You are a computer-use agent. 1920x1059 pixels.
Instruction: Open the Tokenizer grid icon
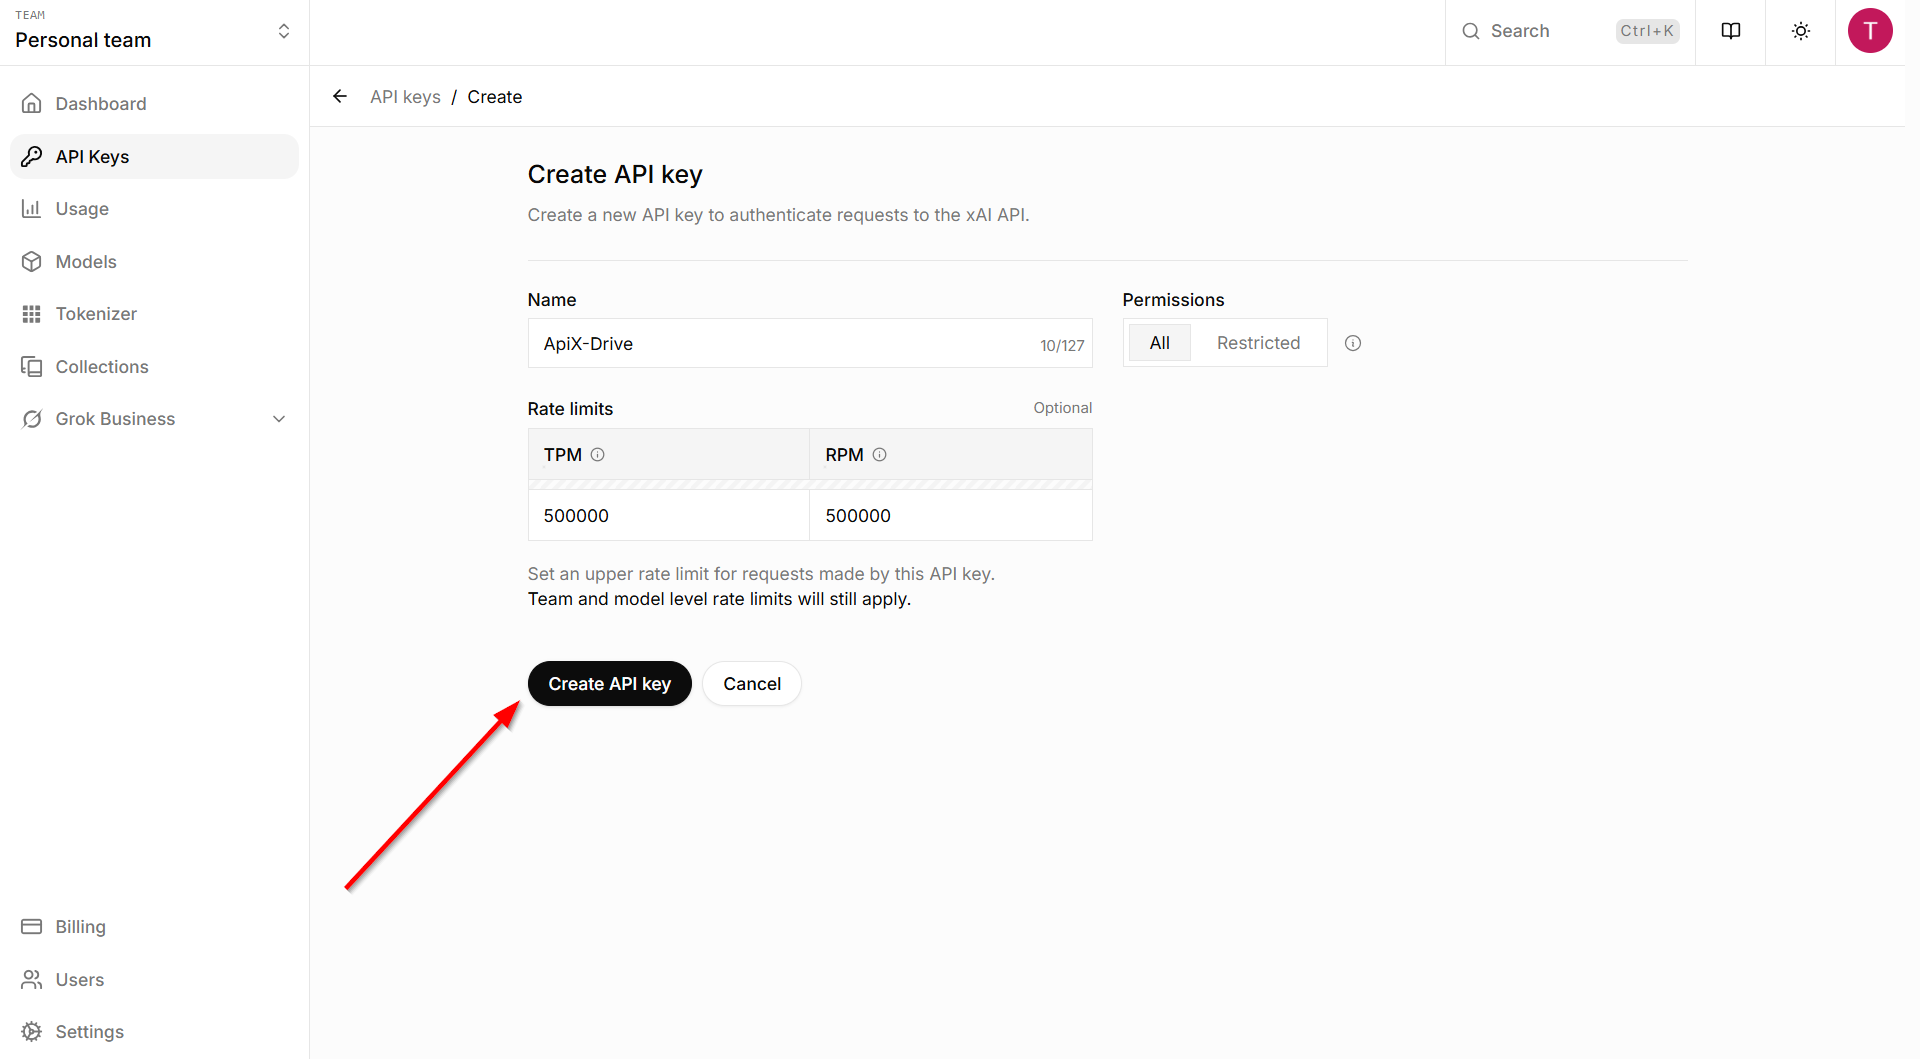tap(33, 313)
